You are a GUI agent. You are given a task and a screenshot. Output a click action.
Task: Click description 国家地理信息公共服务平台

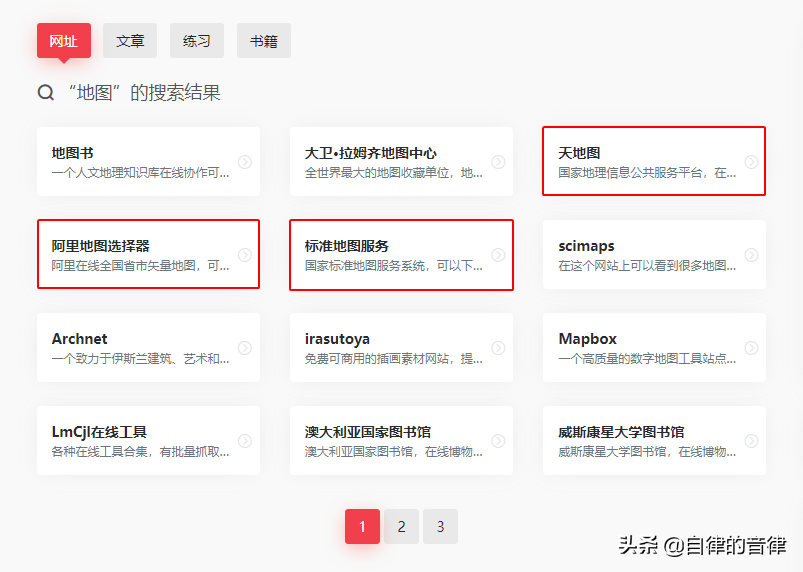point(647,173)
